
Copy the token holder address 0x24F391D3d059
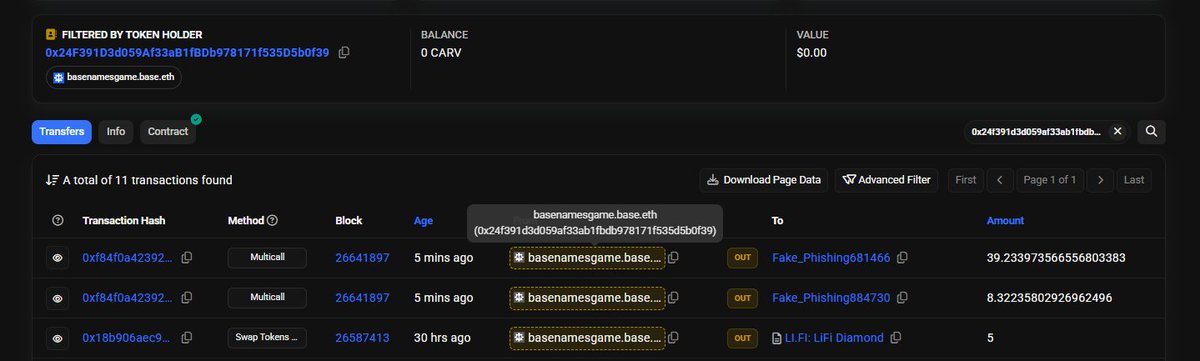click(x=344, y=53)
